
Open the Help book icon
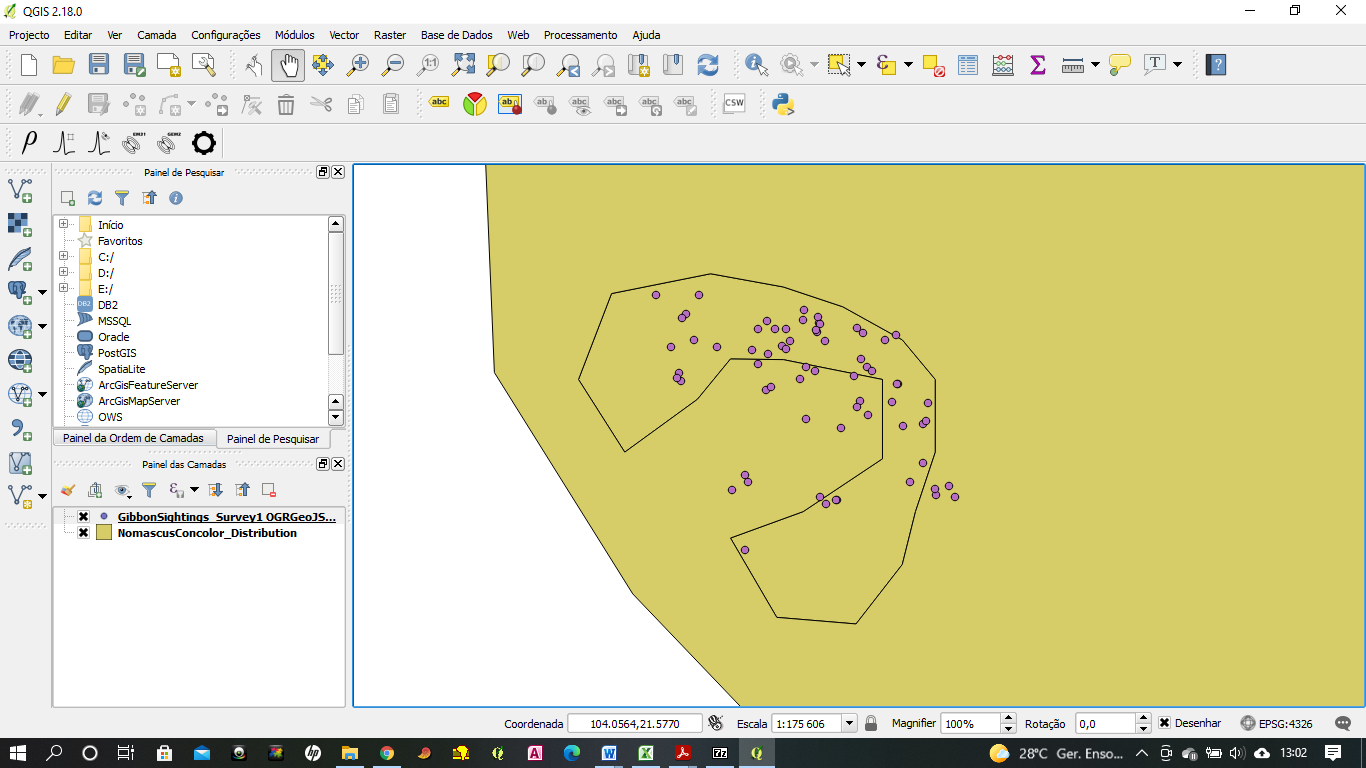point(1216,65)
